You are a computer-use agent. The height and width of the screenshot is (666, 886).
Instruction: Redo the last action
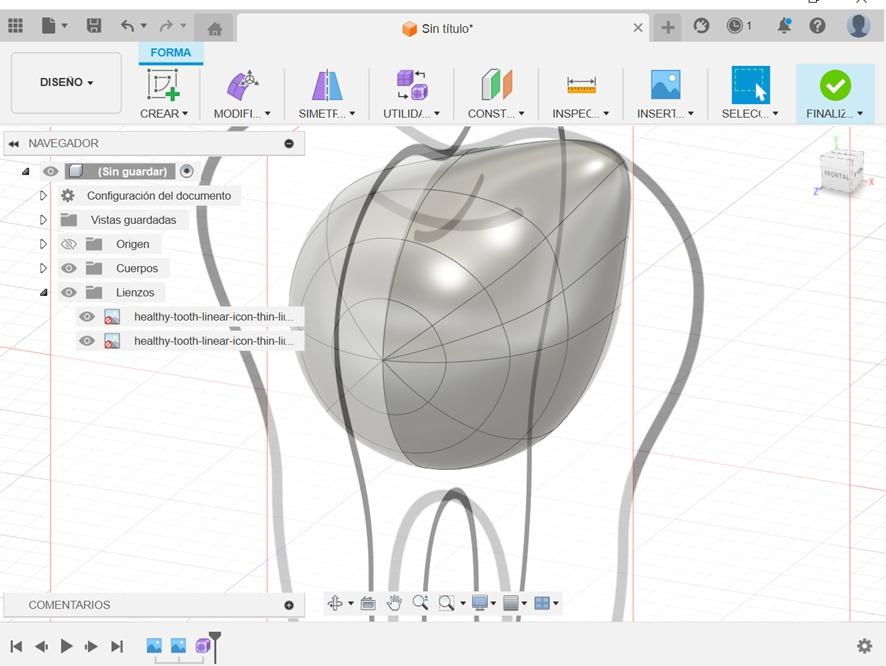(167, 26)
